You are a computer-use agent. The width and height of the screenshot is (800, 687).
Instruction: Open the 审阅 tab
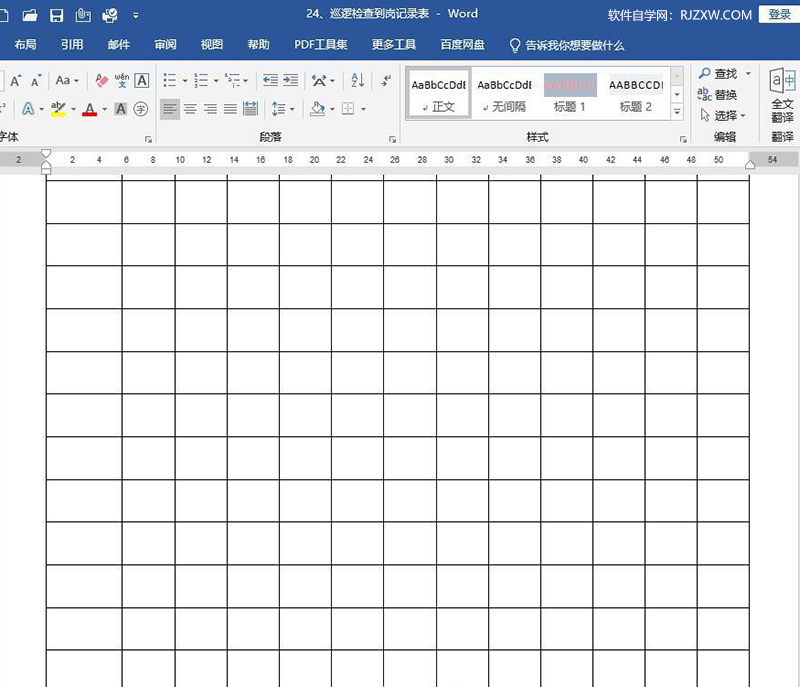[165, 45]
